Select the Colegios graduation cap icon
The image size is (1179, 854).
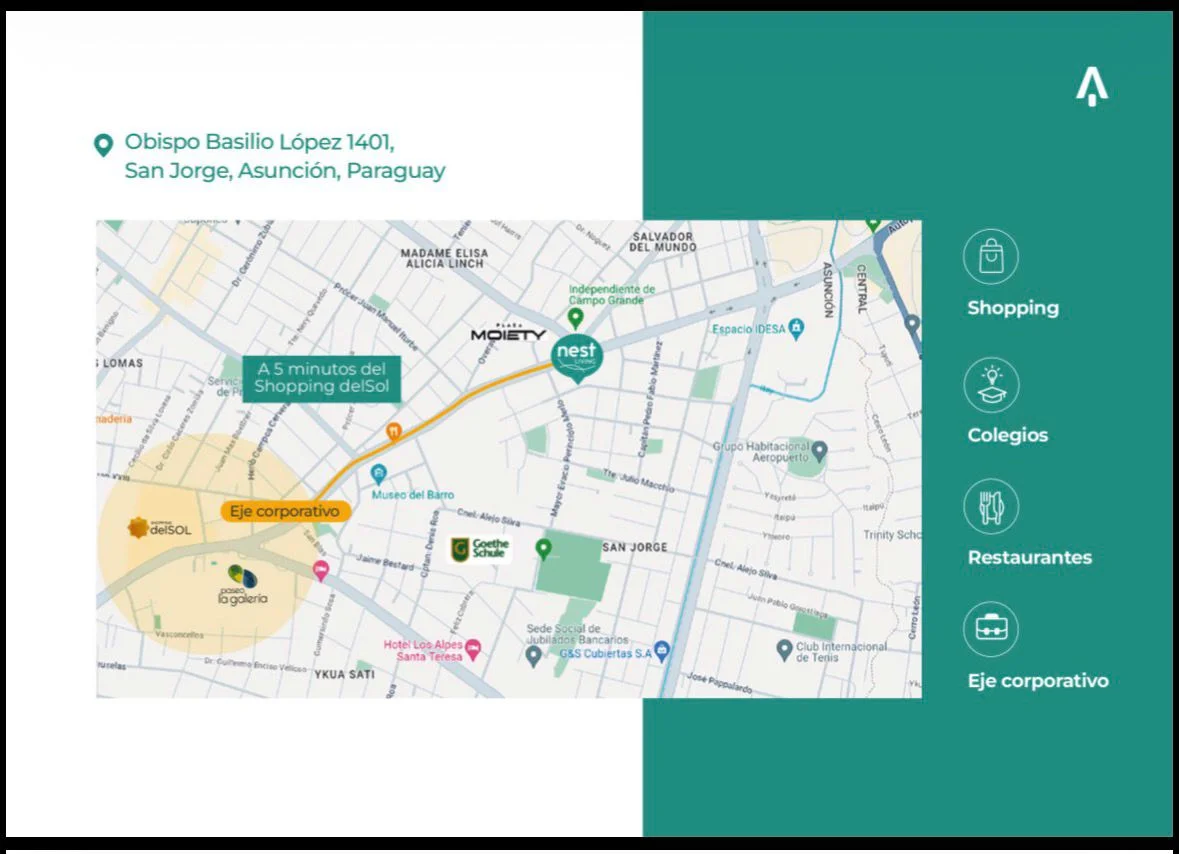point(990,385)
